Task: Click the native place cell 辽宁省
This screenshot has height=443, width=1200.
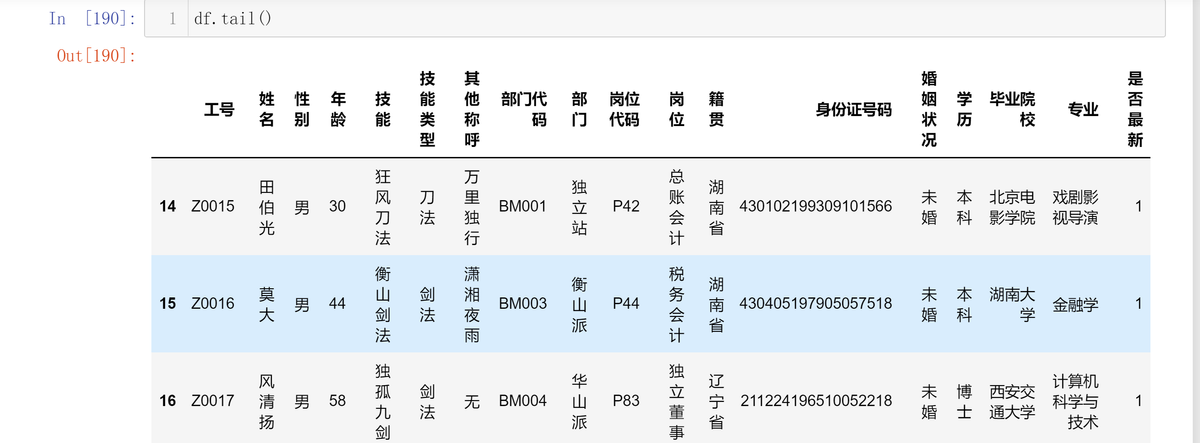Action: (x=716, y=401)
